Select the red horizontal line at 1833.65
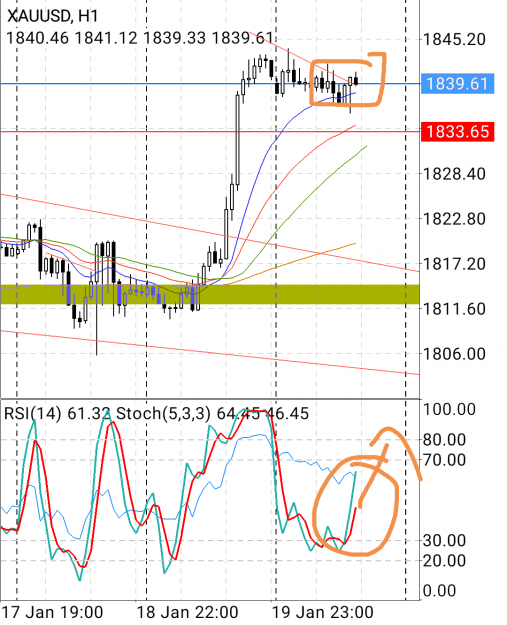 point(210,131)
